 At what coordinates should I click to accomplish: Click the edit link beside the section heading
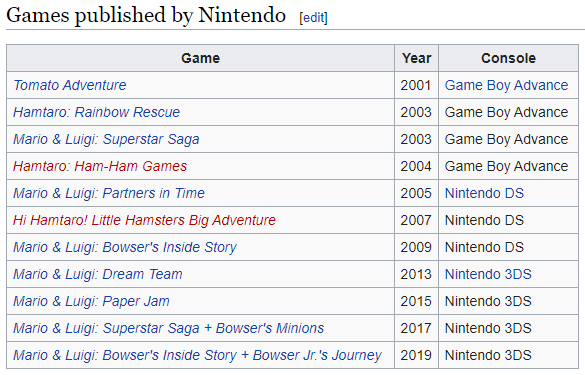point(313,18)
